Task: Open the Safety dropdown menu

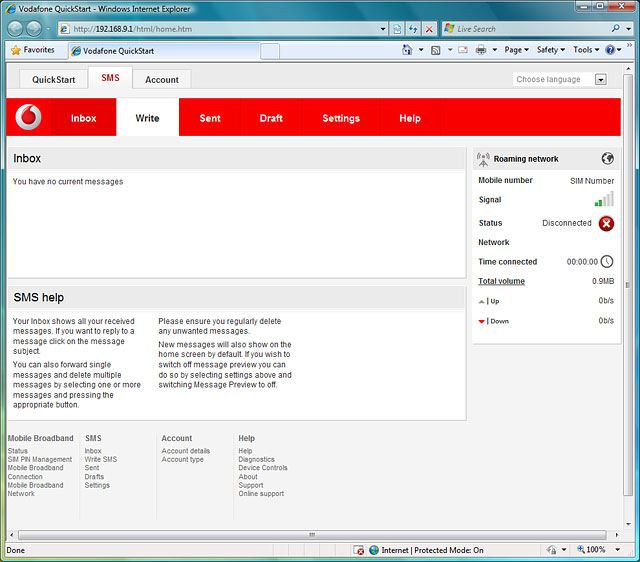Action: pos(551,50)
